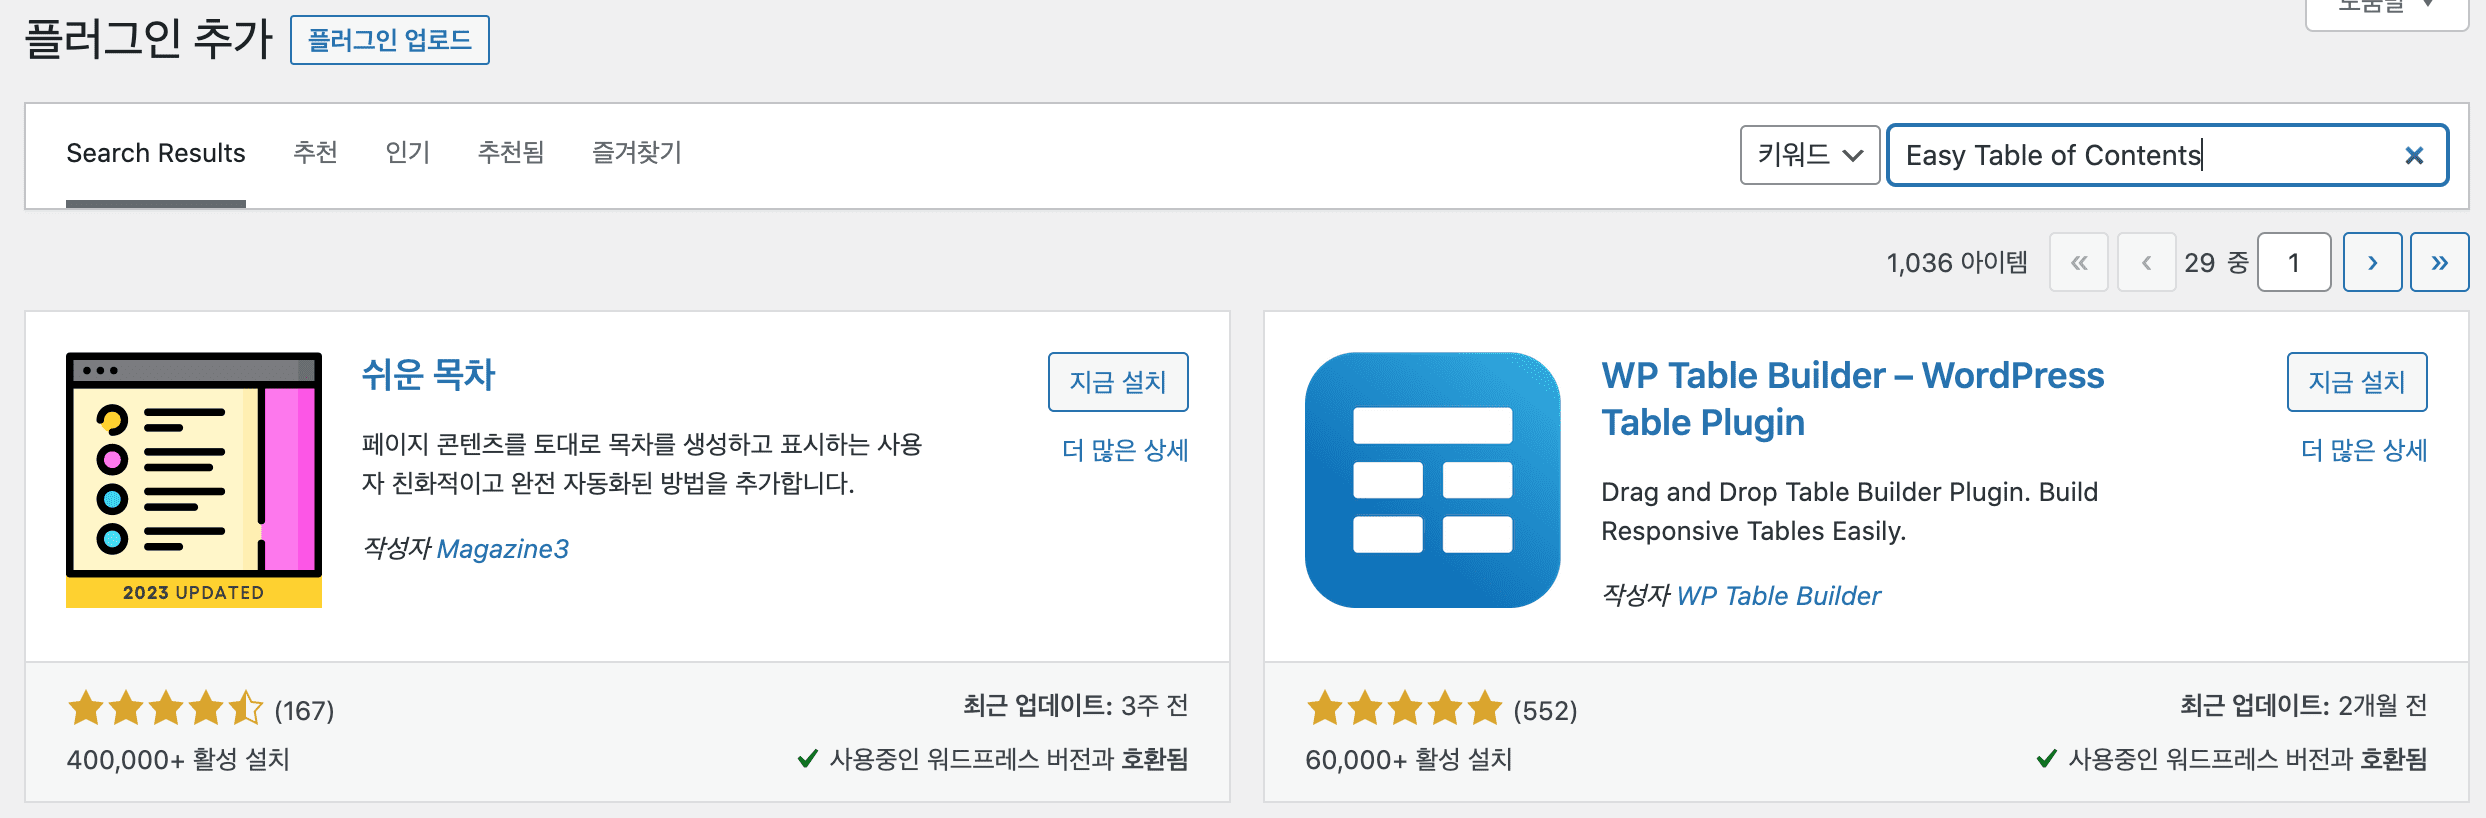
Task: View 더 많은 상세 for 쉬운 목차
Action: pyautogui.click(x=1125, y=450)
